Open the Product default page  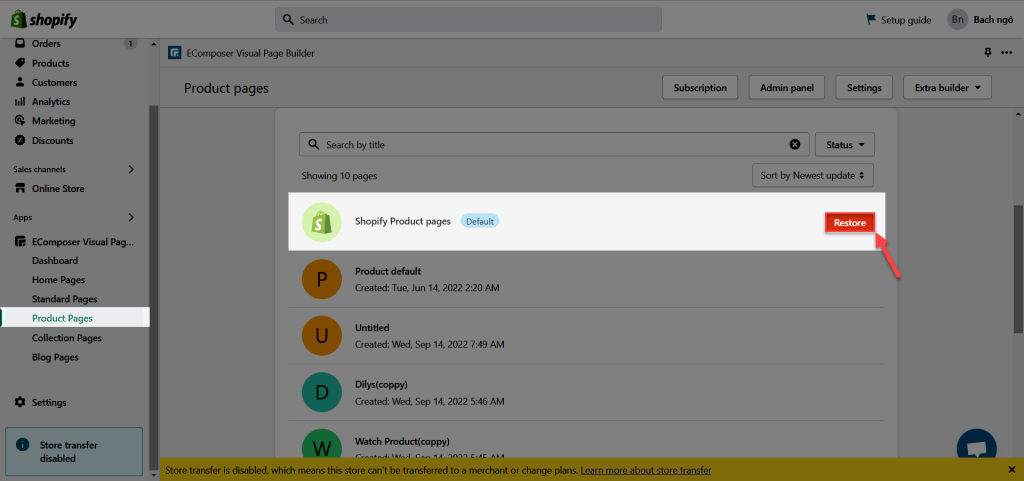388,271
